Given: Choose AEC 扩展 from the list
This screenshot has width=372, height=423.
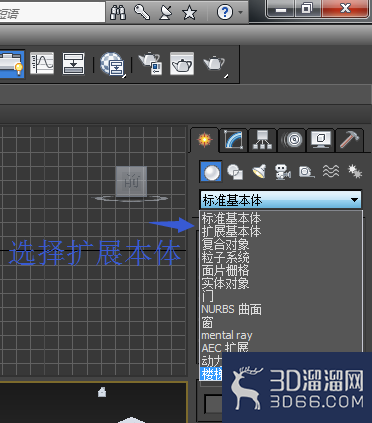Looking at the screenshot, I should point(281,348).
